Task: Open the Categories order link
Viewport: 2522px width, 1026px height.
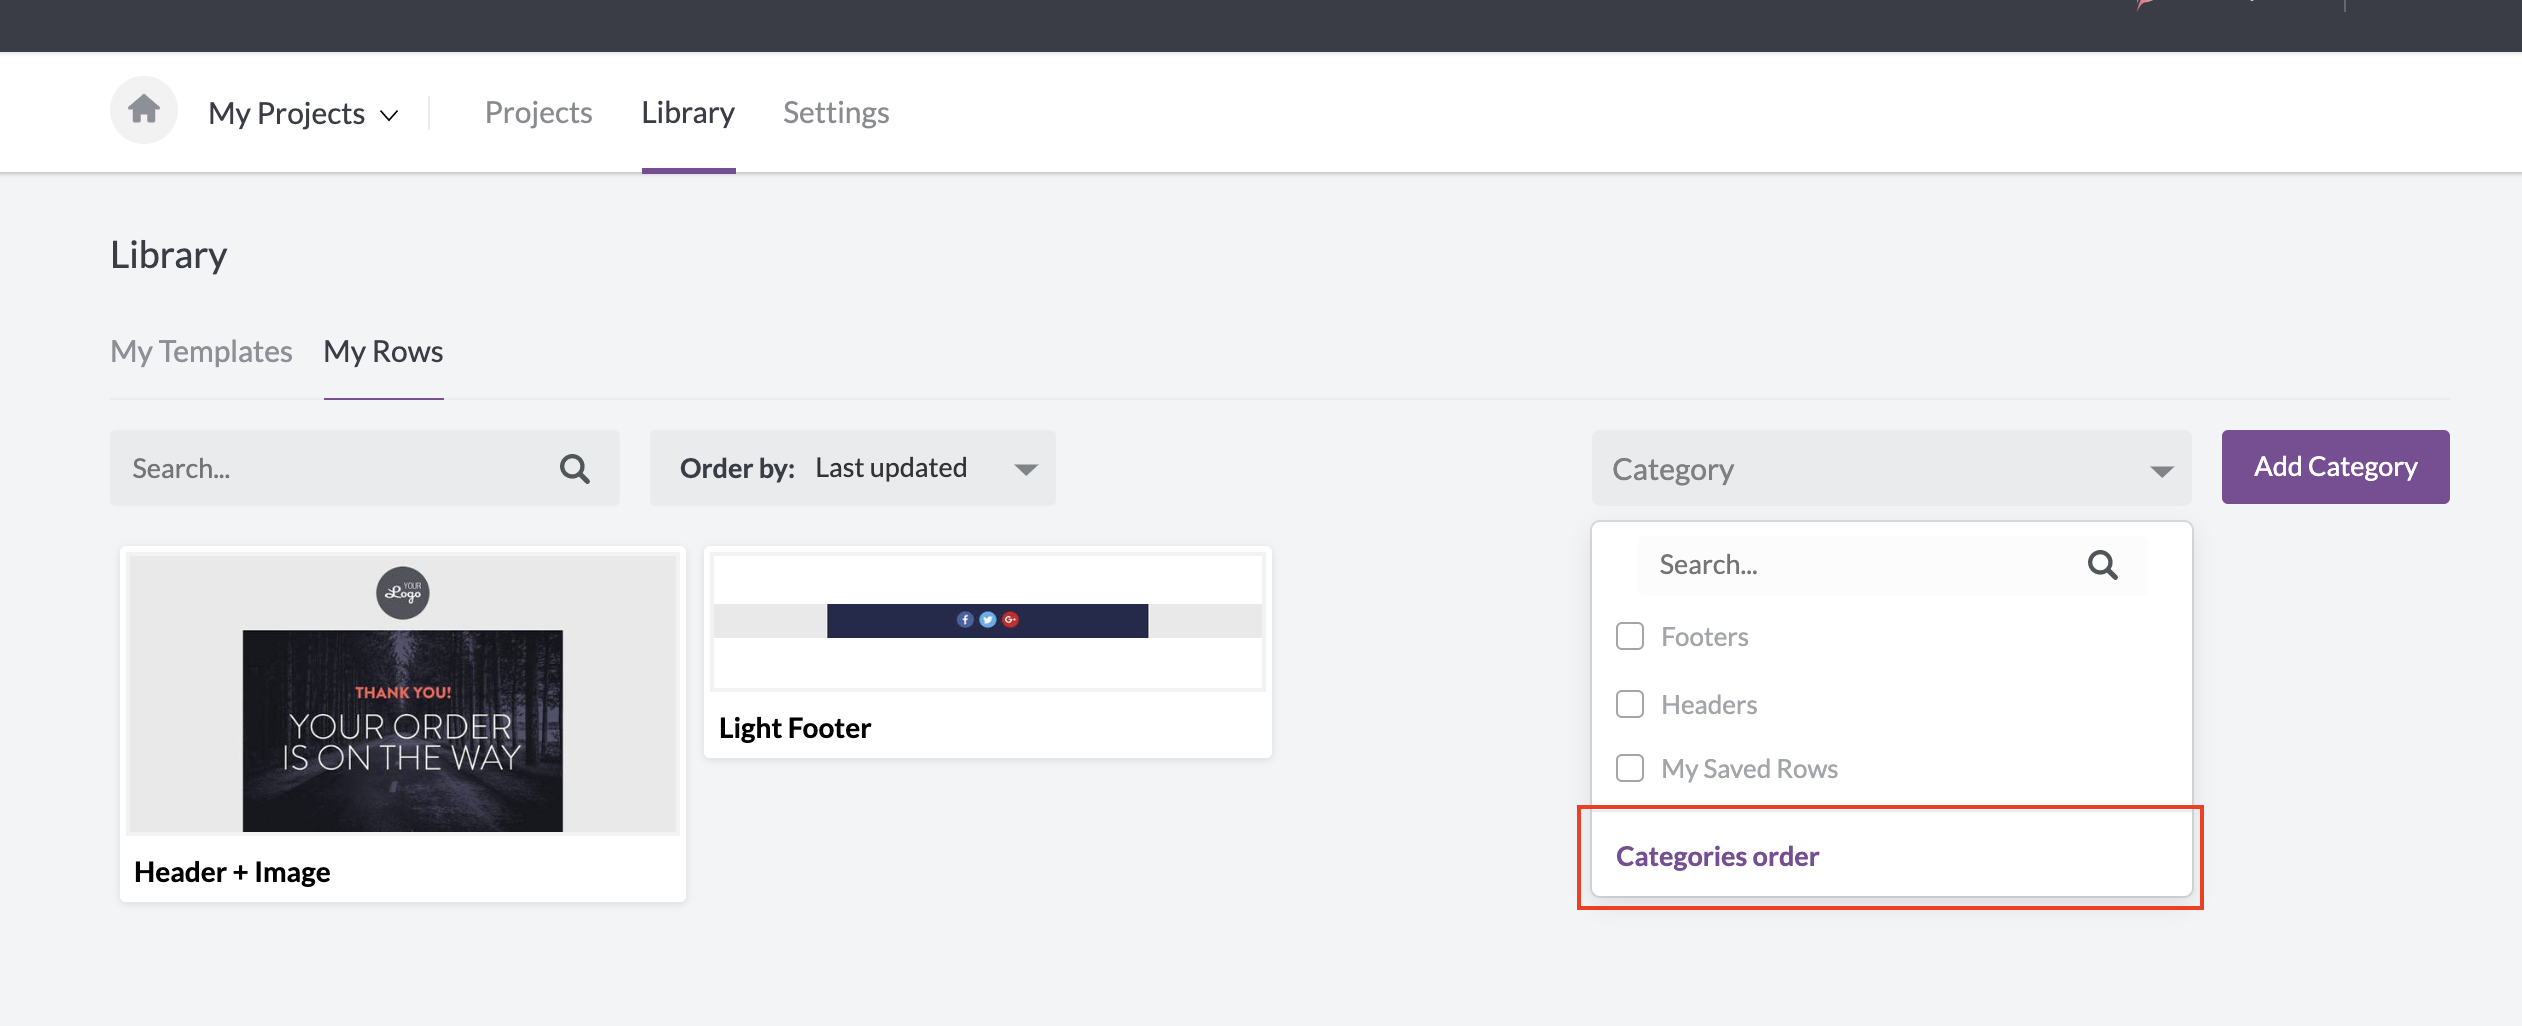Action: (x=1717, y=856)
